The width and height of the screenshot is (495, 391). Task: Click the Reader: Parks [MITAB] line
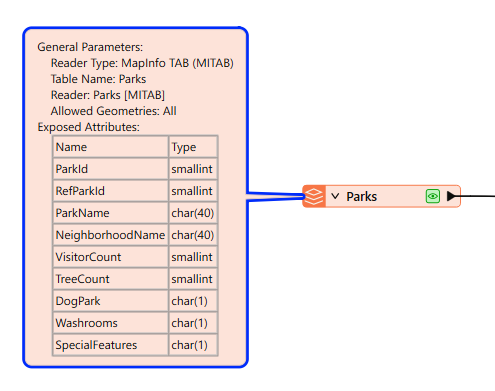point(108,95)
